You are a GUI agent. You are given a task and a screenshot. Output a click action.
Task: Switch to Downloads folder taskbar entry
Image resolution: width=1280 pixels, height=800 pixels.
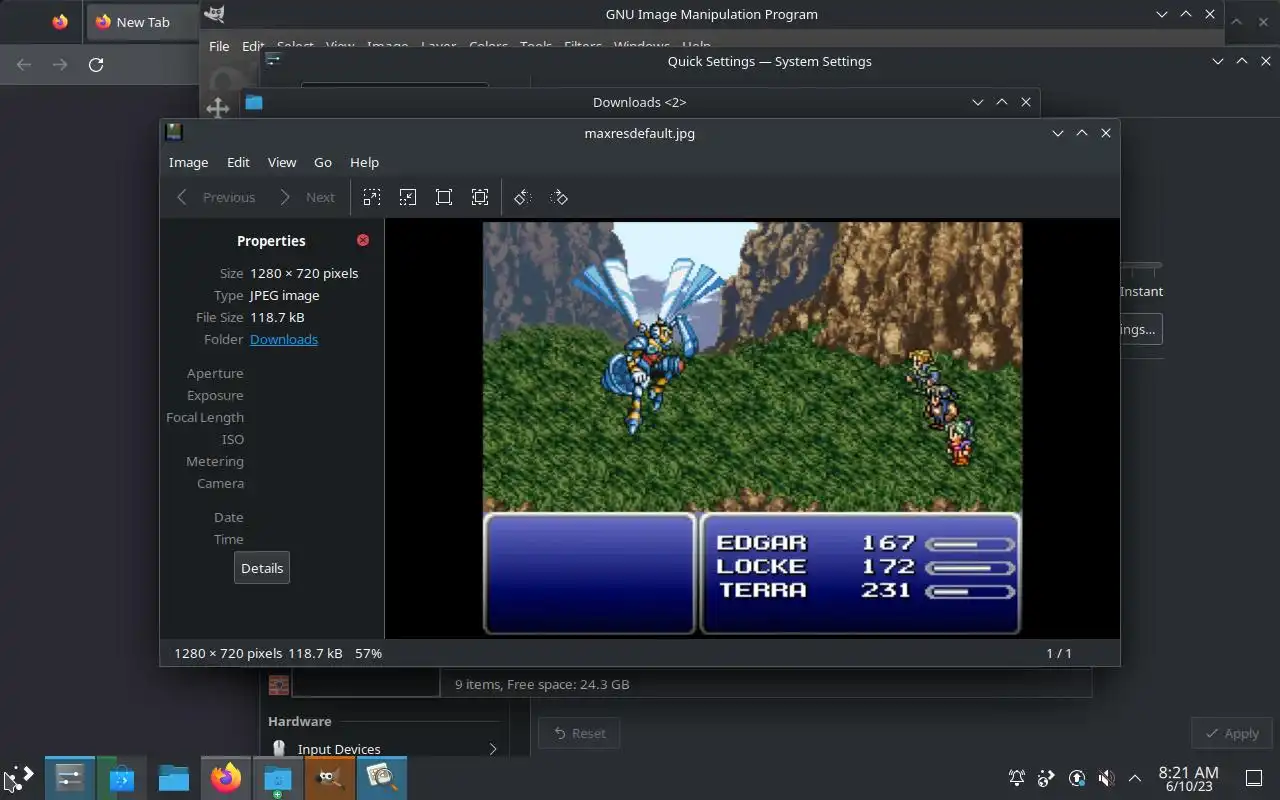[277, 777]
